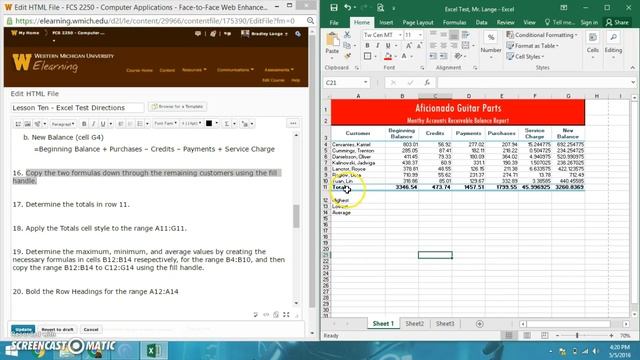Click the Update button

(x=23, y=329)
